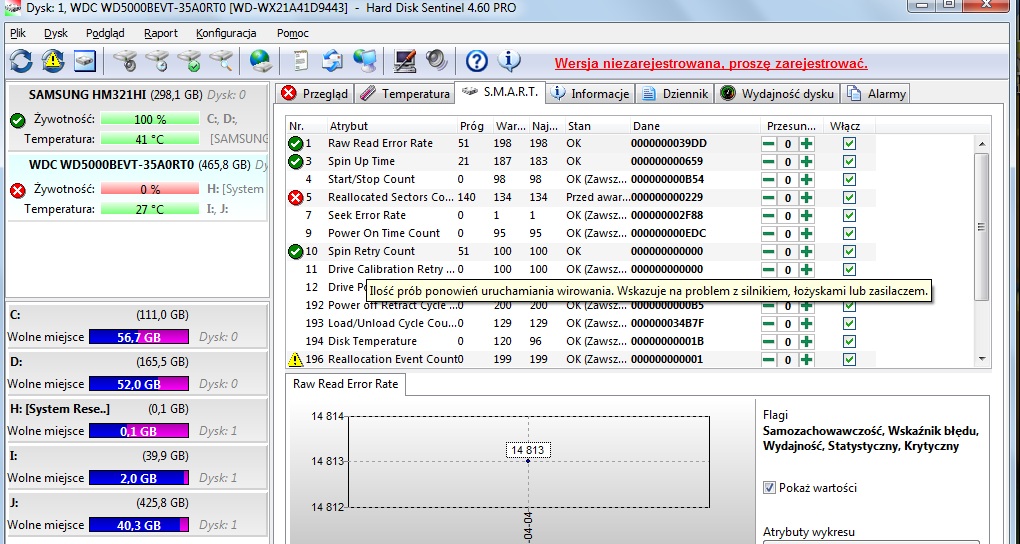The height and width of the screenshot is (544, 1020).
Task: Click the disk with green checkmark icon
Action: 190,61
